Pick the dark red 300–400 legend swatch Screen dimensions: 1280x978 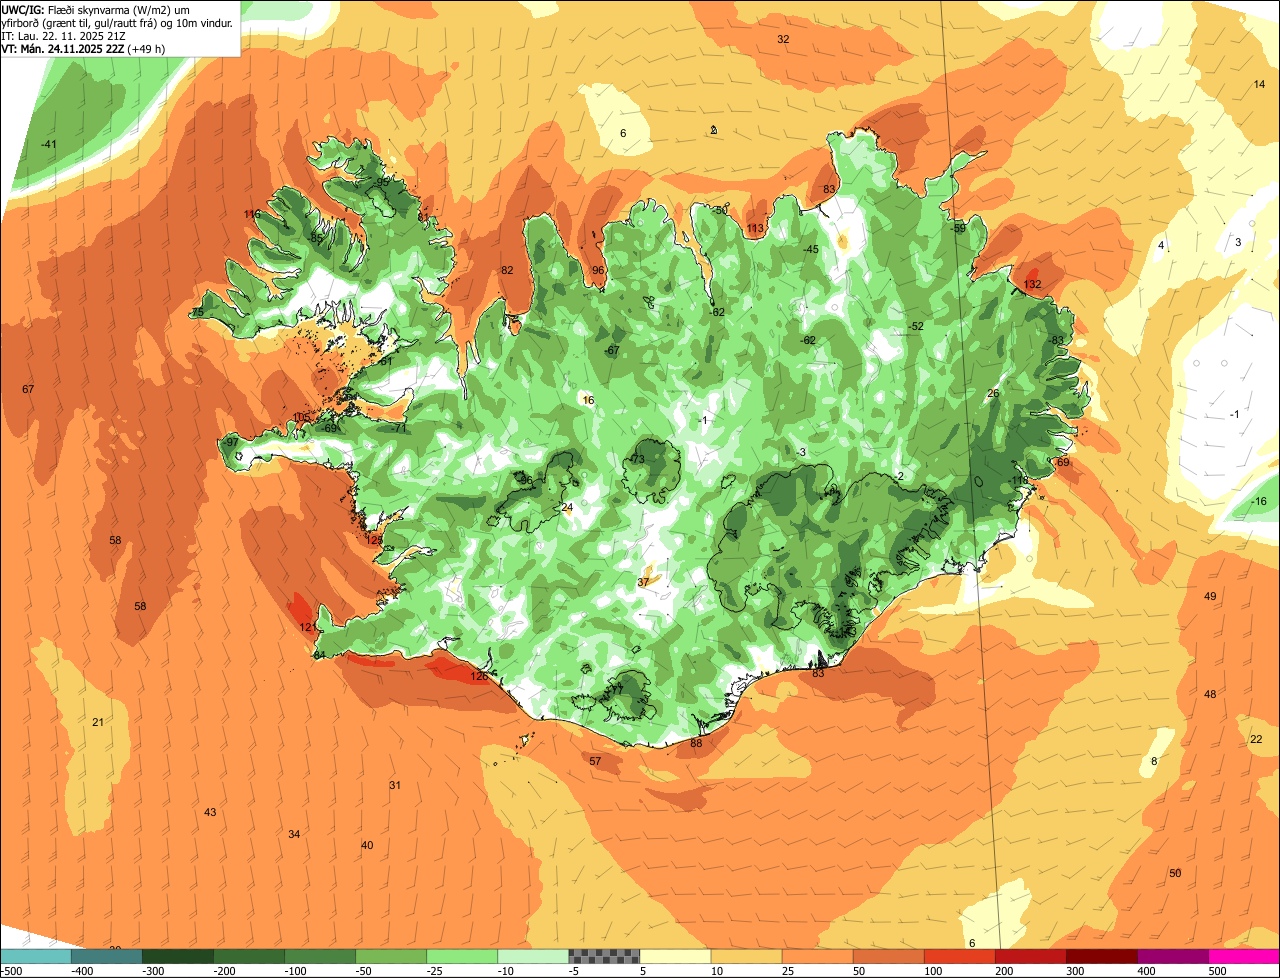tap(1102, 956)
